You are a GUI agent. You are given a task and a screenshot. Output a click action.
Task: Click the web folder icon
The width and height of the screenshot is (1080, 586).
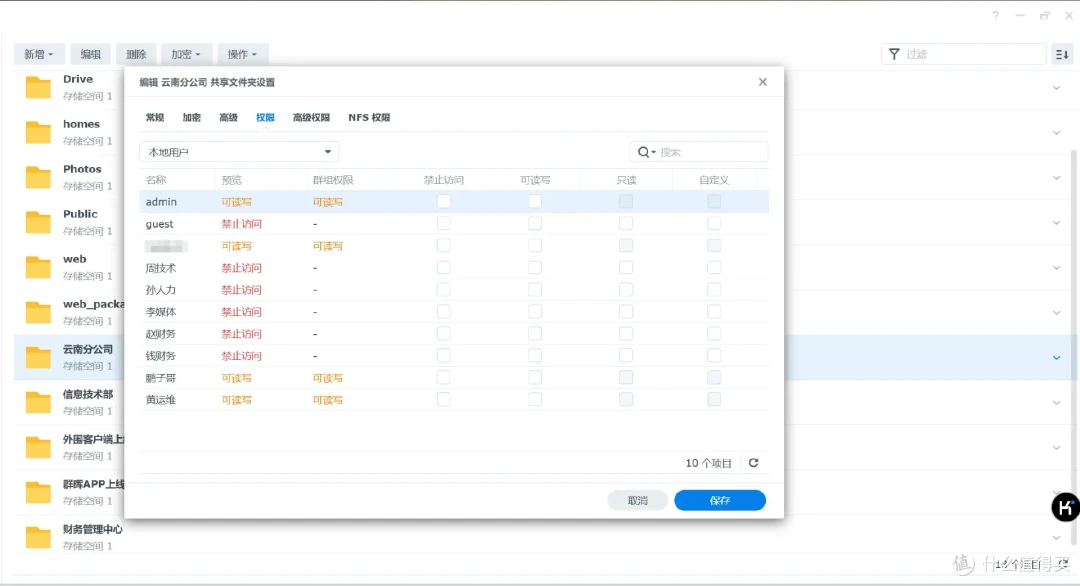38,267
